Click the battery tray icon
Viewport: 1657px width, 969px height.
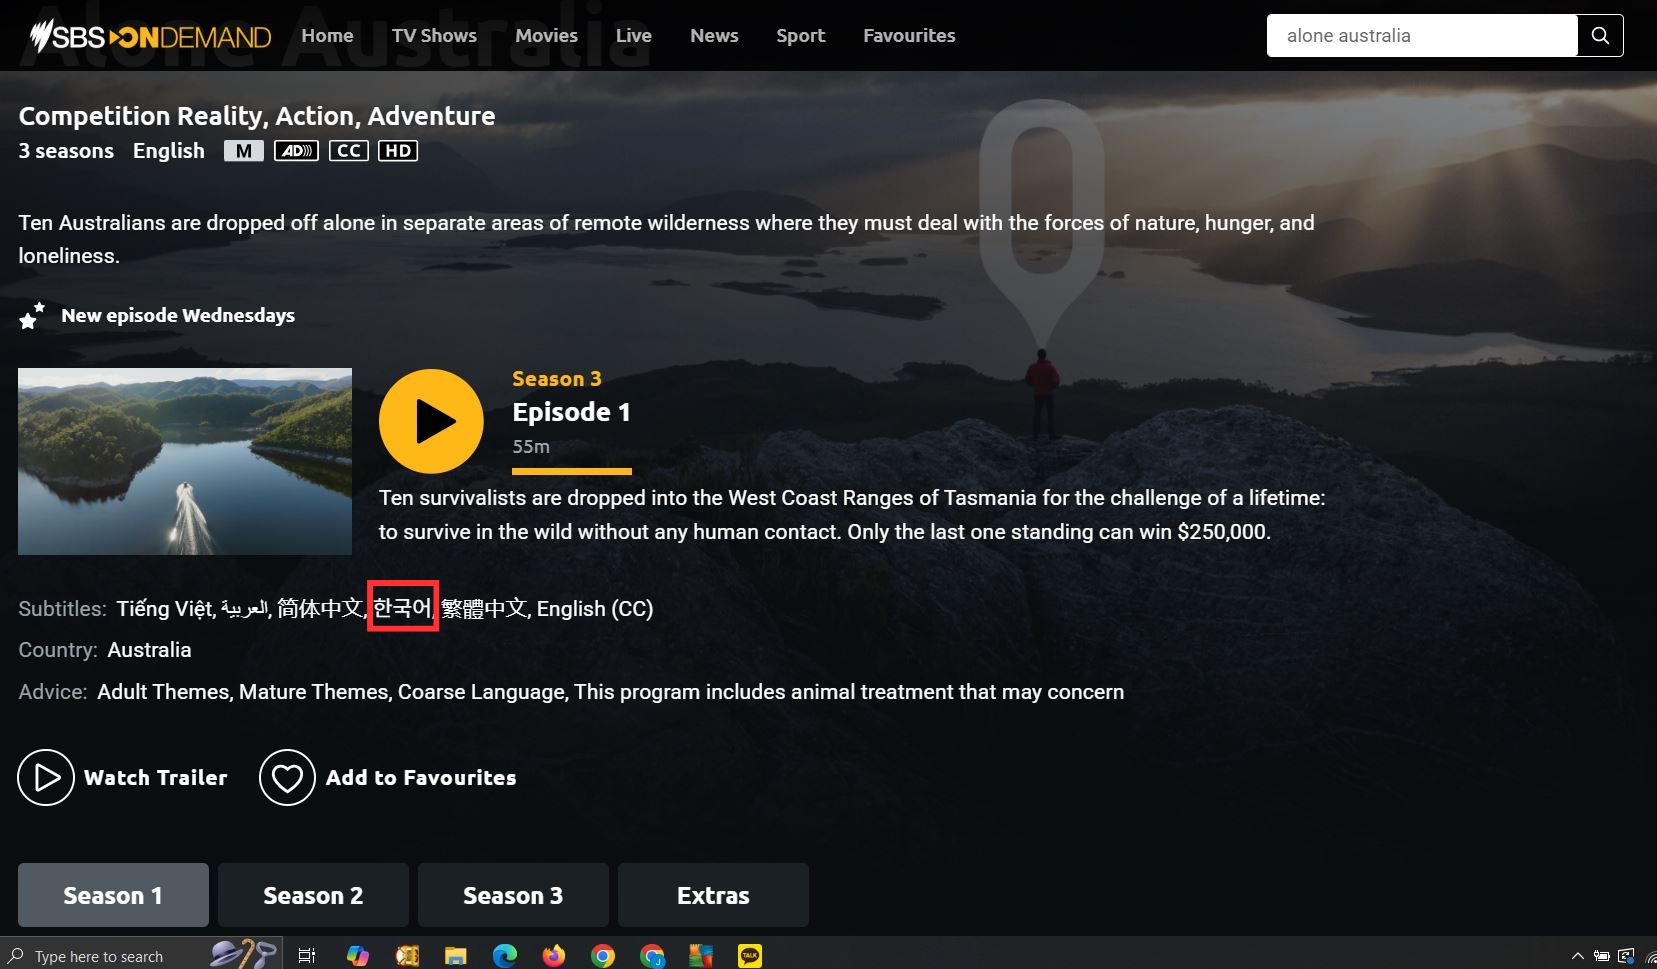tap(1602, 956)
